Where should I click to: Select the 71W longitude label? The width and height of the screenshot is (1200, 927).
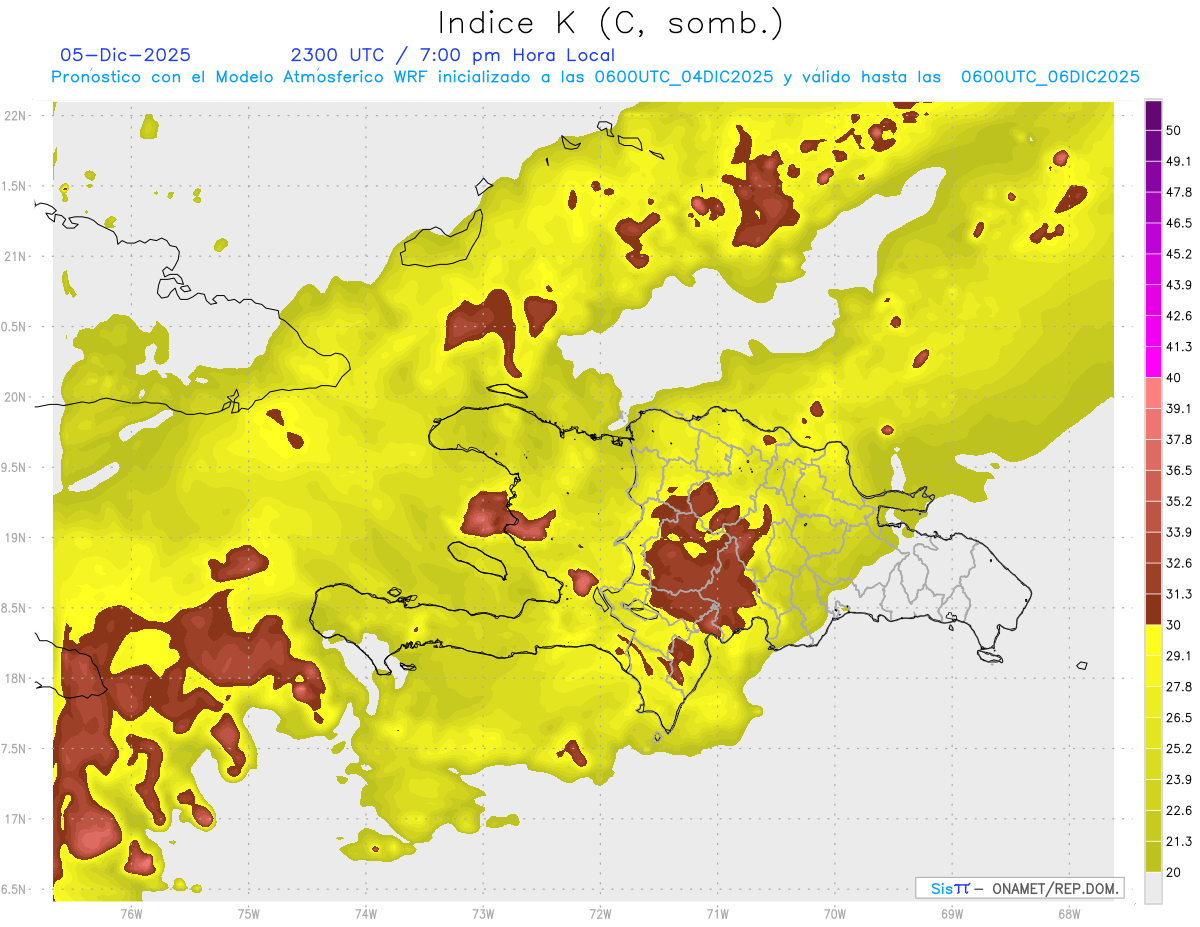click(x=717, y=913)
